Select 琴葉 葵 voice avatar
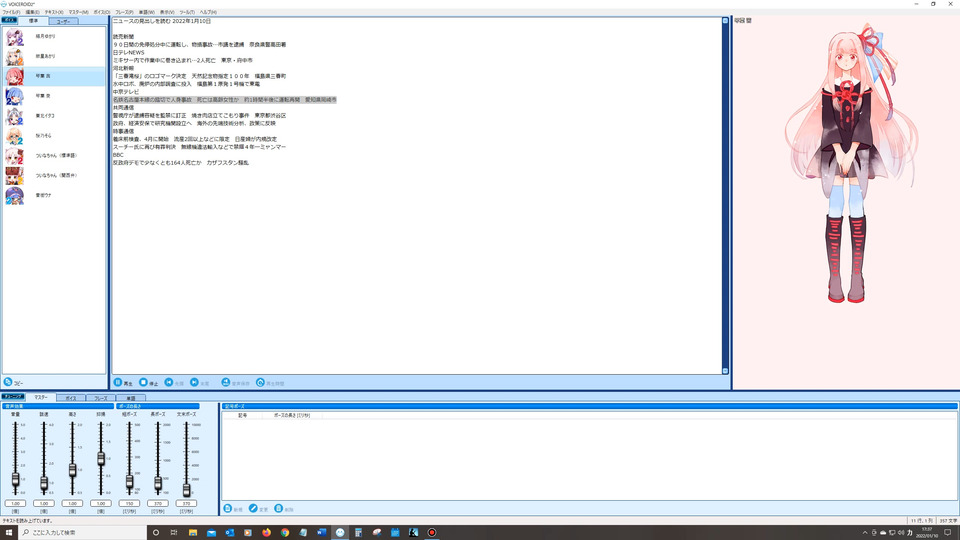Viewport: 960px width, 540px height. coord(15,96)
